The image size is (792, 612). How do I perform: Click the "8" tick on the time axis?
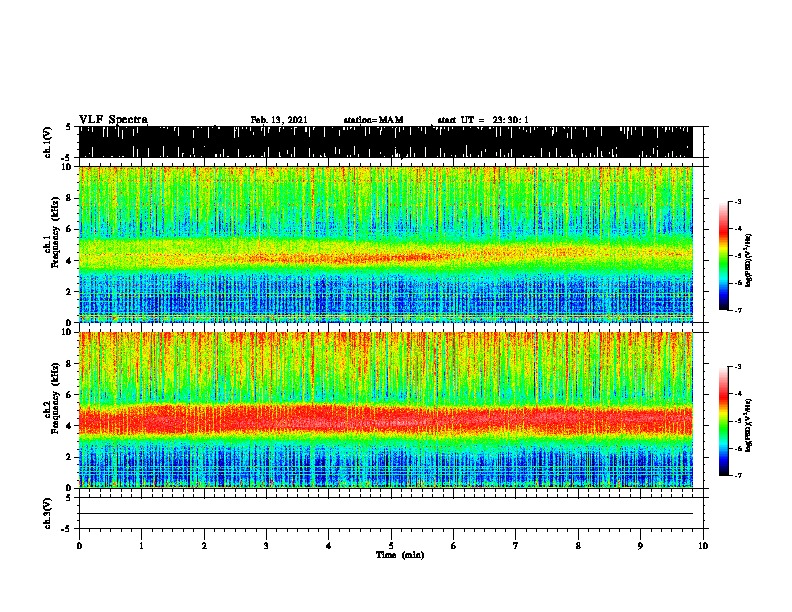pyautogui.click(x=578, y=546)
